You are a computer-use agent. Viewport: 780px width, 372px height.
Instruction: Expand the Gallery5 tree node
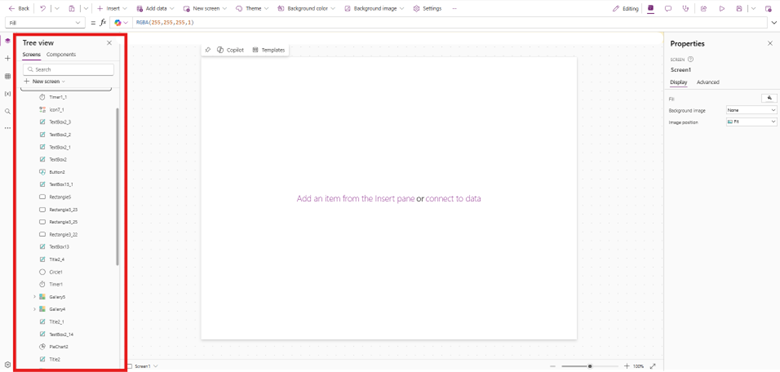coord(34,297)
